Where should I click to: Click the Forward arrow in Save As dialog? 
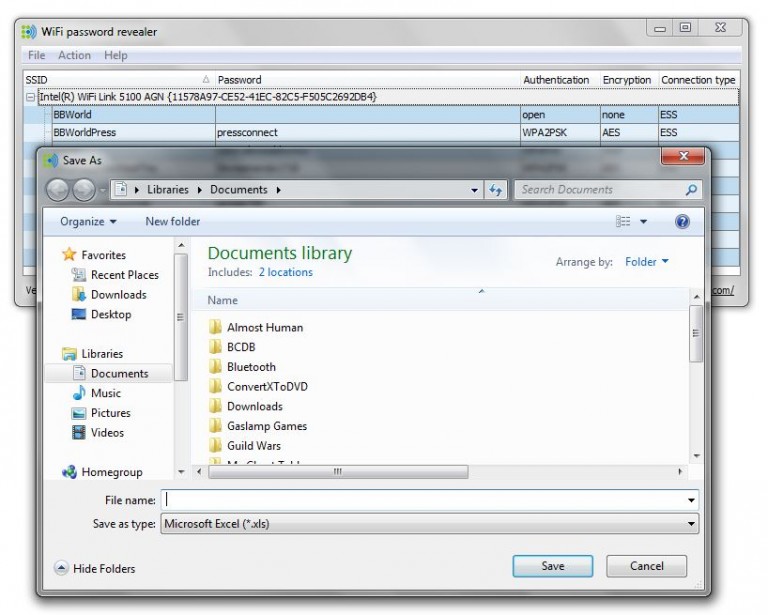(x=84, y=189)
